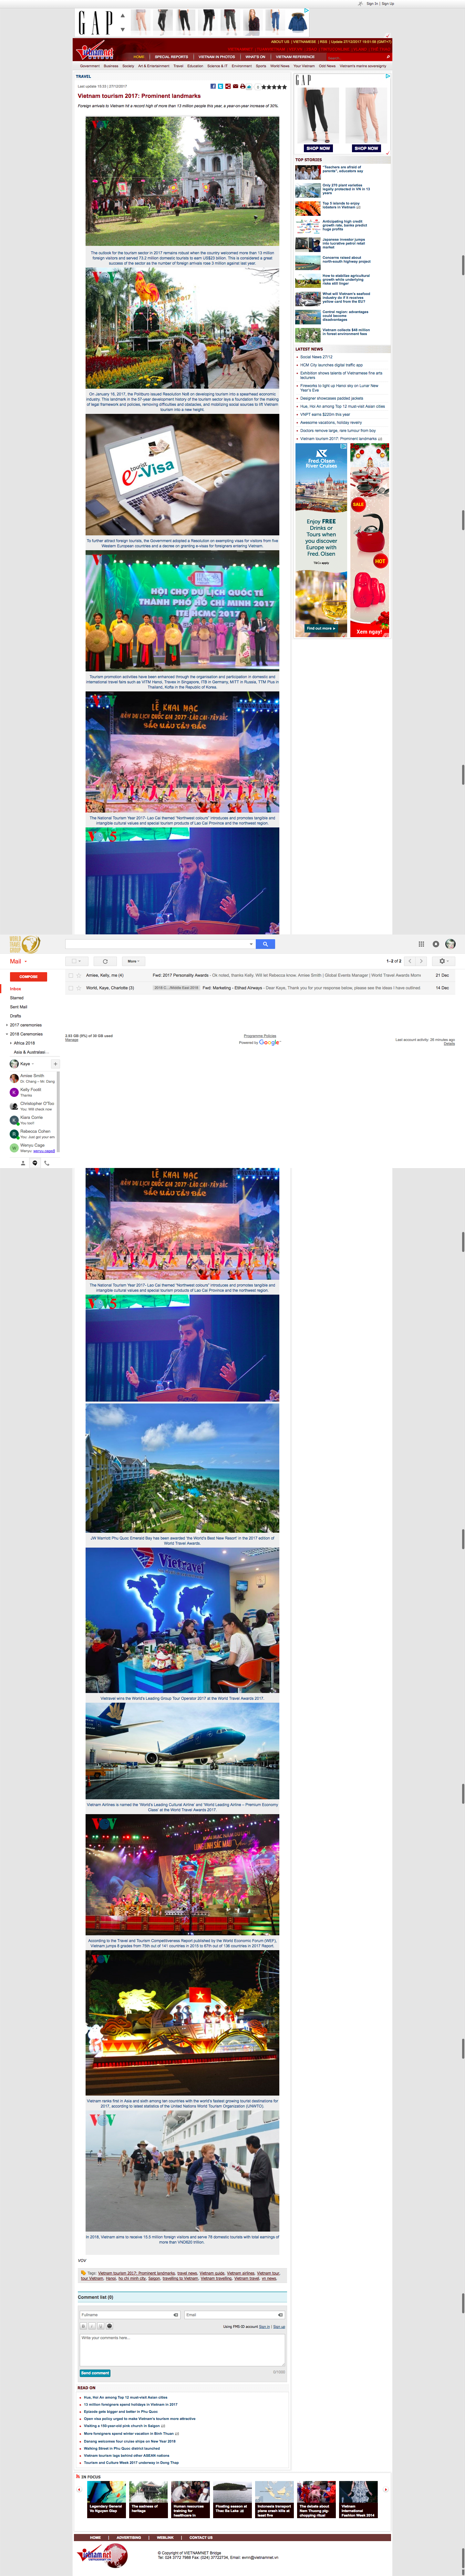Click the Bold icon in comment editor
The height and width of the screenshot is (2576, 465).
point(84,2326)
